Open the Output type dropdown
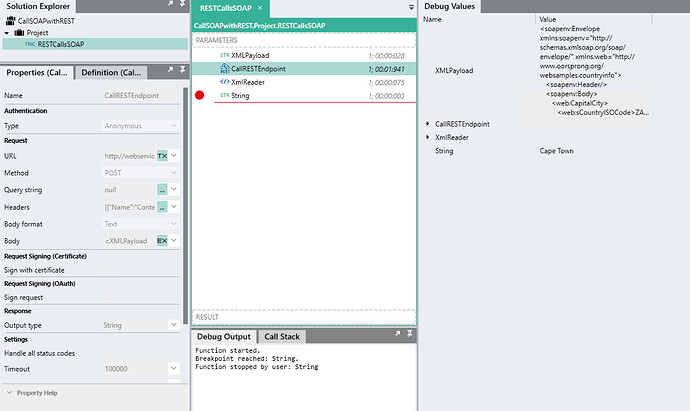 pyautogui.click(x=174, y=325)
